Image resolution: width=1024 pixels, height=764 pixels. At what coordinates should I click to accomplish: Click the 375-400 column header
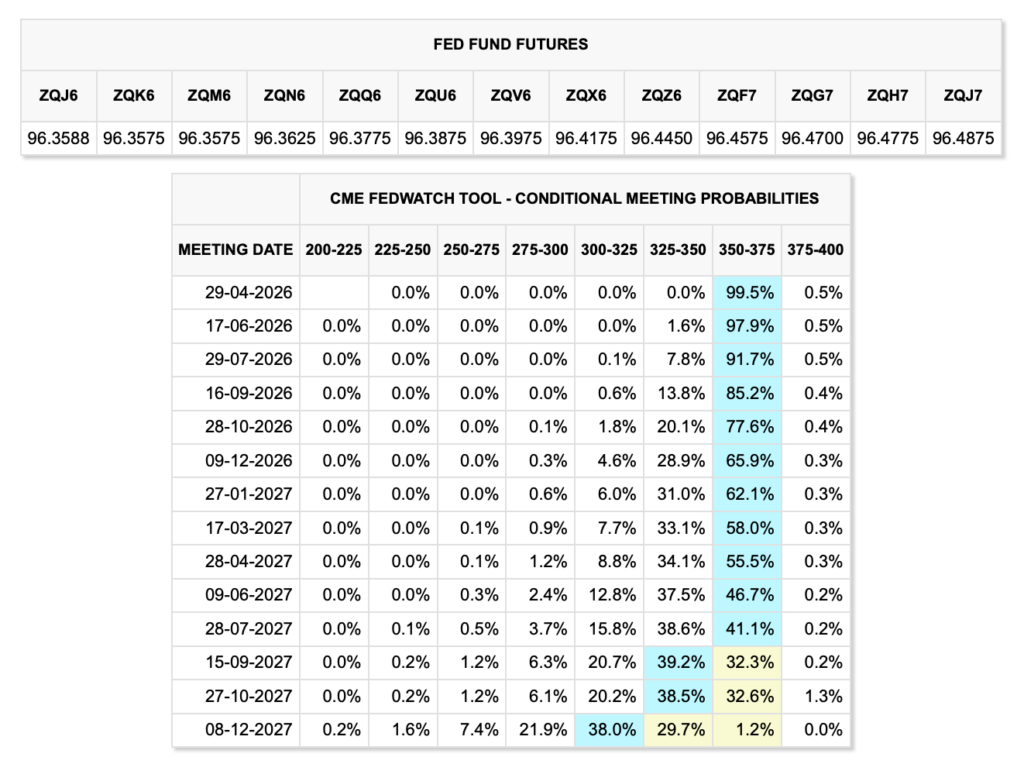tap(815, 249)
